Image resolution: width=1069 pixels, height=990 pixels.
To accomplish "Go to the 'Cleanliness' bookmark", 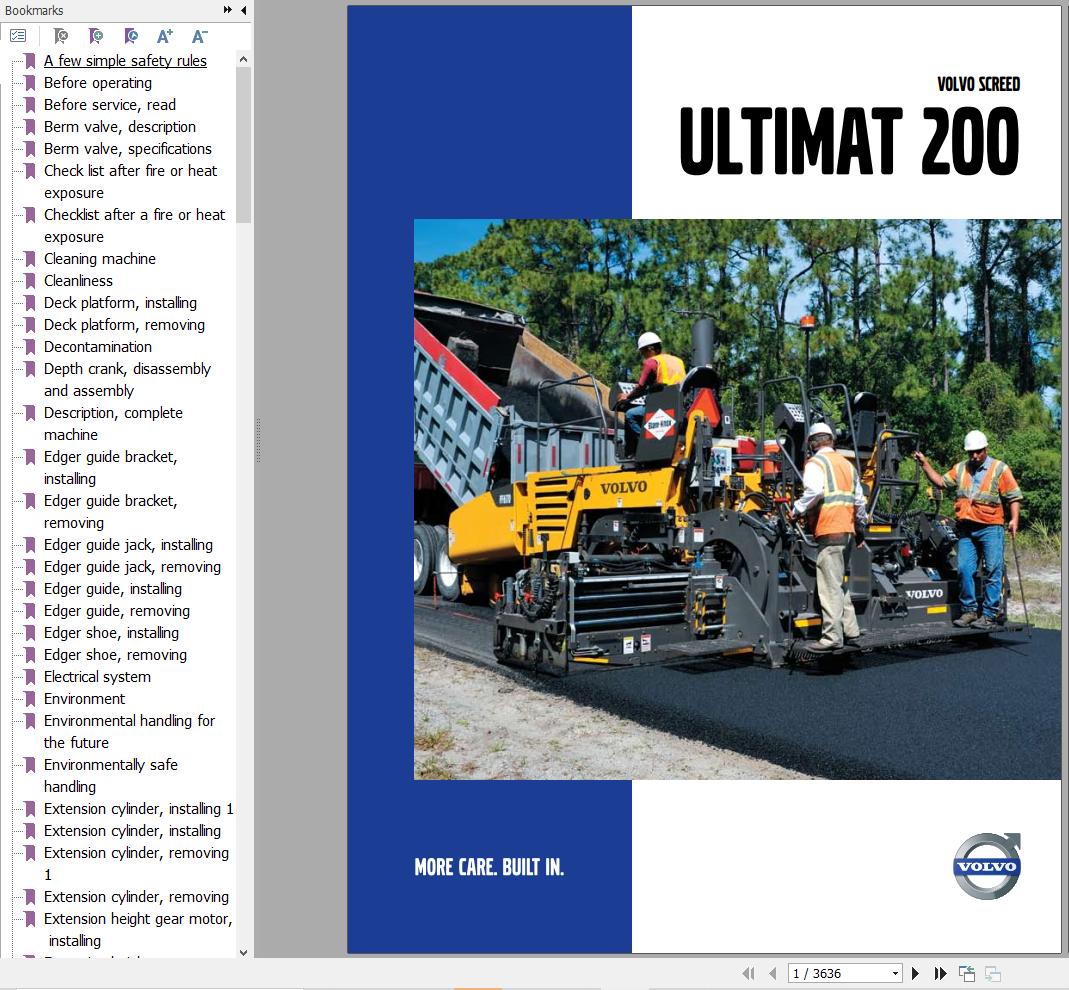I will [x=78, y=280].
